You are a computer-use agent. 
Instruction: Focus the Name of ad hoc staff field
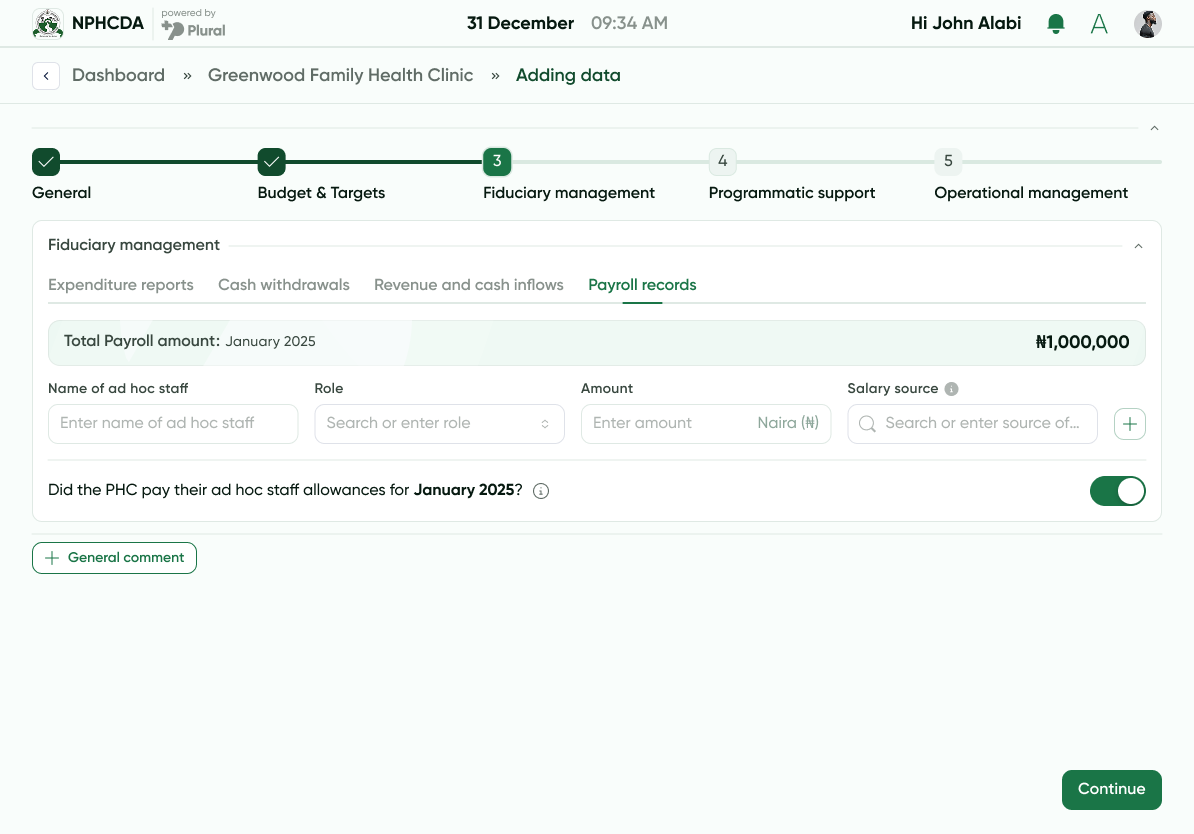(x=173, y=424)
